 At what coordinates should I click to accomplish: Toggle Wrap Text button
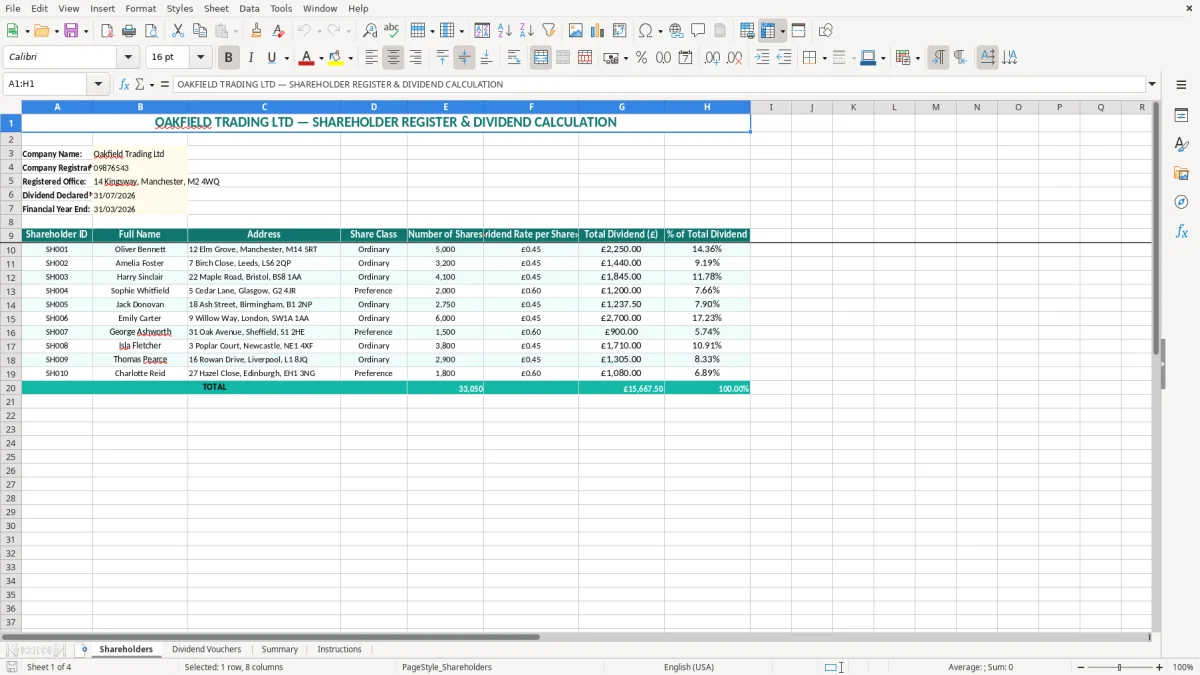tap(514, 58)
